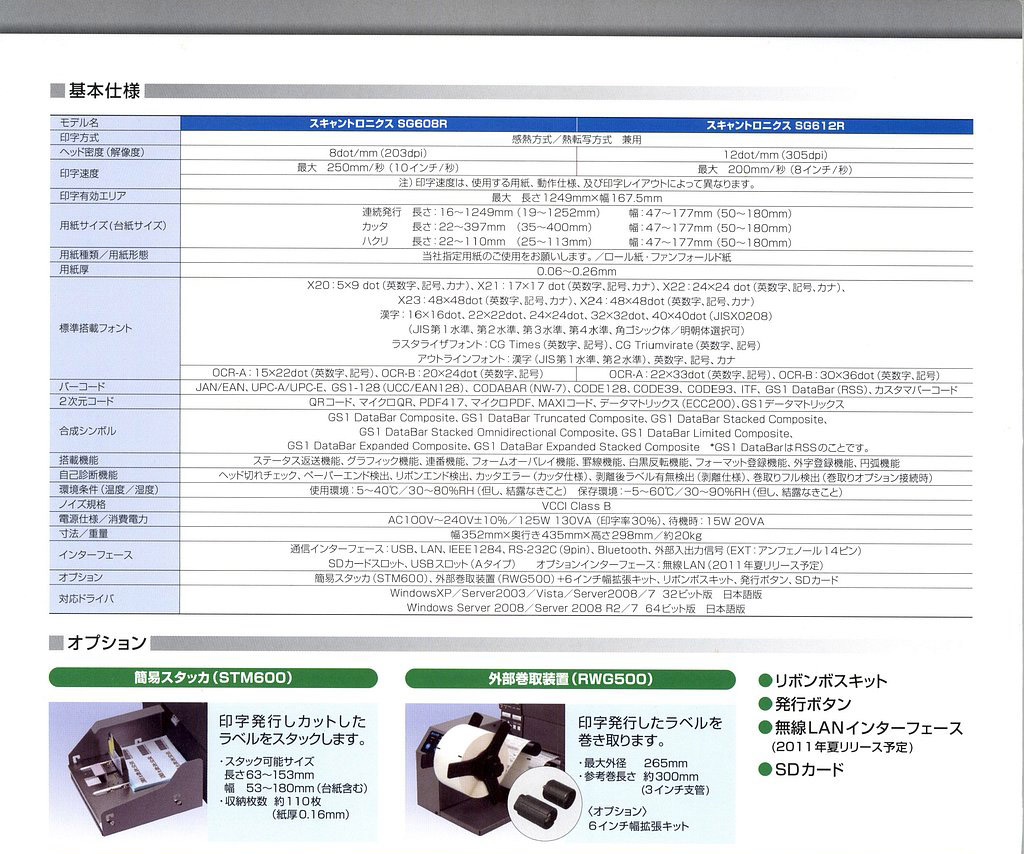Select the スキャントロニクス SG608R column header
The image size is (1024, 854).
(x=378, y=123)
